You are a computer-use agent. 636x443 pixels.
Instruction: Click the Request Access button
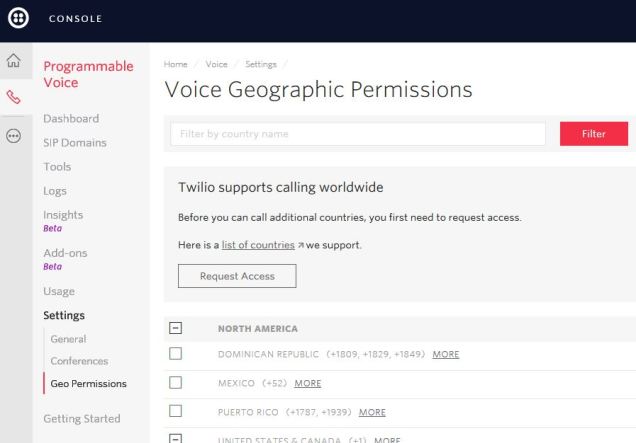(237, 276)
